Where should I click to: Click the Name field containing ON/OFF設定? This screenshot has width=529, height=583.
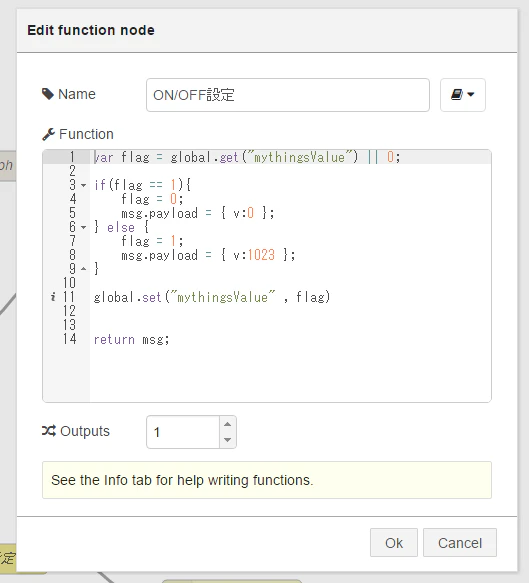[x=288, y=95]
